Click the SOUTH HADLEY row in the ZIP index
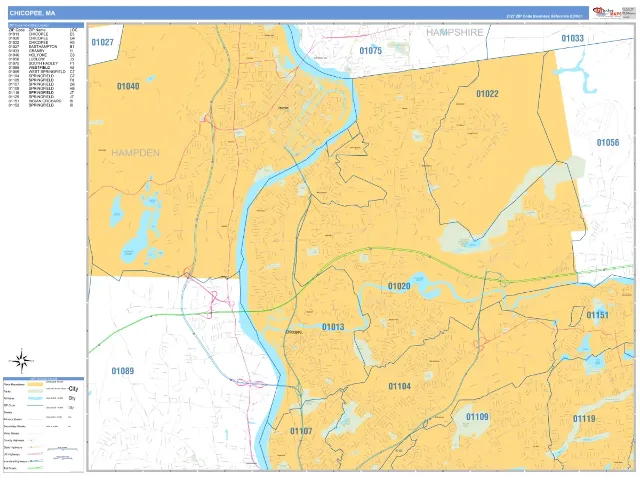640x480 pixels. [42, 63]
